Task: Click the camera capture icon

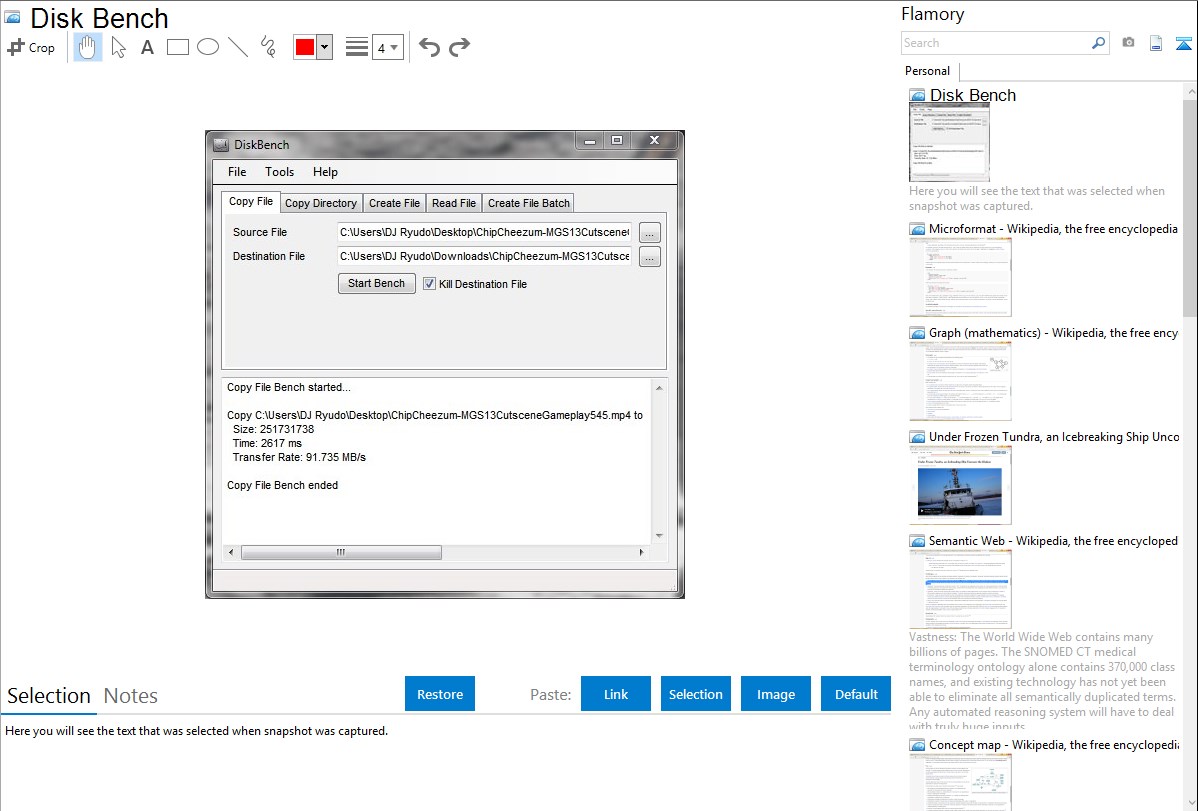Action: pyautogui.click(x=1128, y=43)
